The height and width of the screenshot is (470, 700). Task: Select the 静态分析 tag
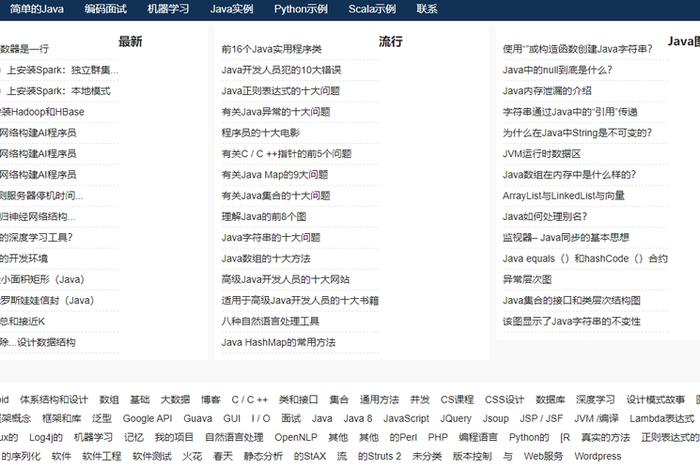click(x=263, y=456)
